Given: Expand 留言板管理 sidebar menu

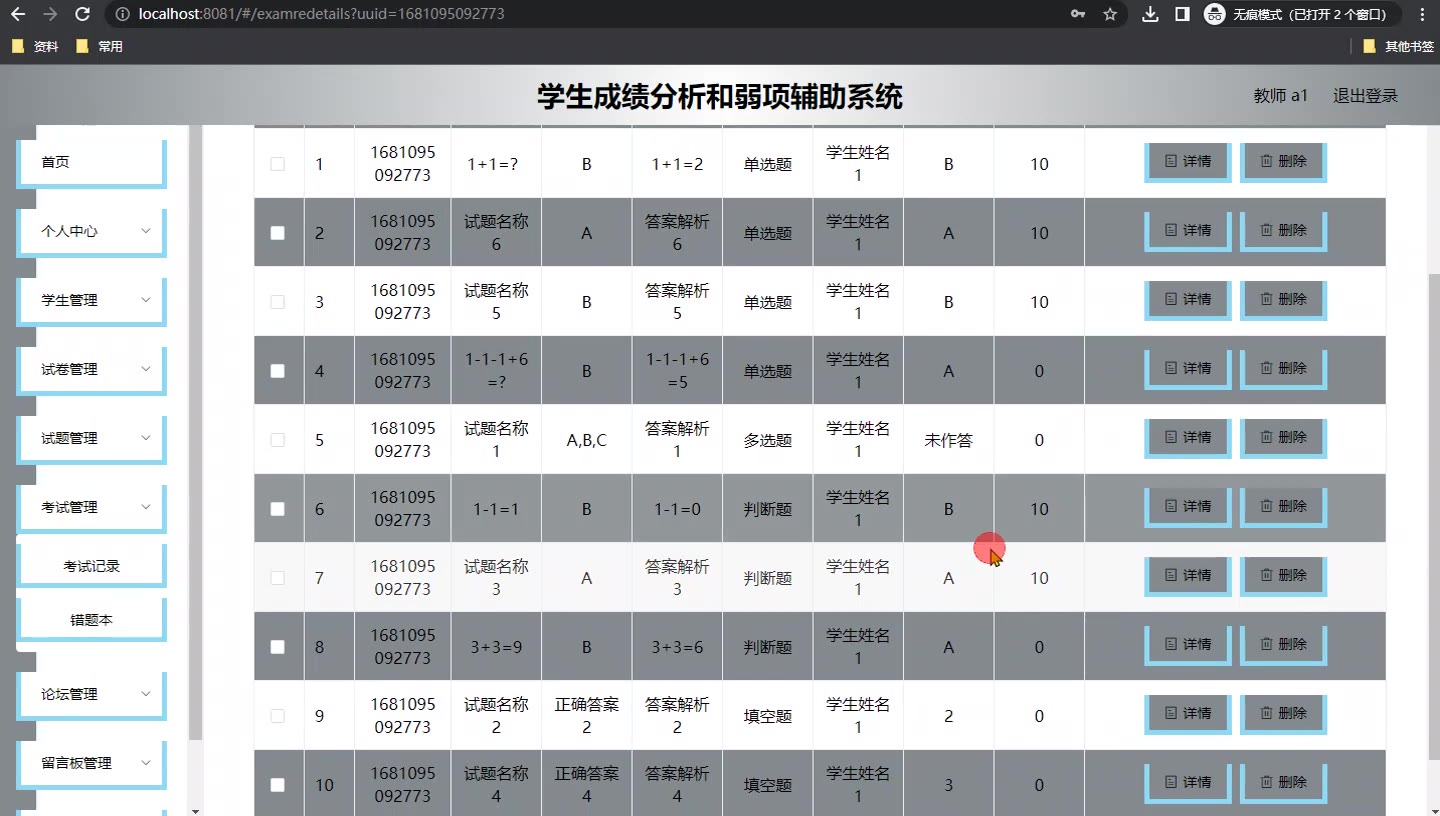Looking at the screenshot, I should pyautogui.click(x=92, y=763).
